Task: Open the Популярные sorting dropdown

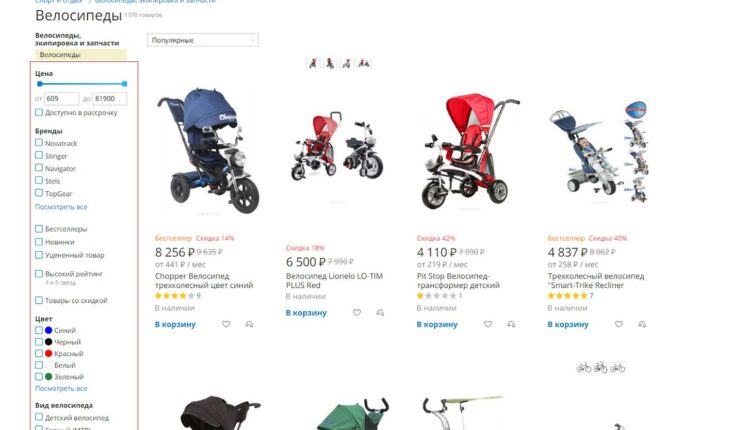Action: [203, 40]
